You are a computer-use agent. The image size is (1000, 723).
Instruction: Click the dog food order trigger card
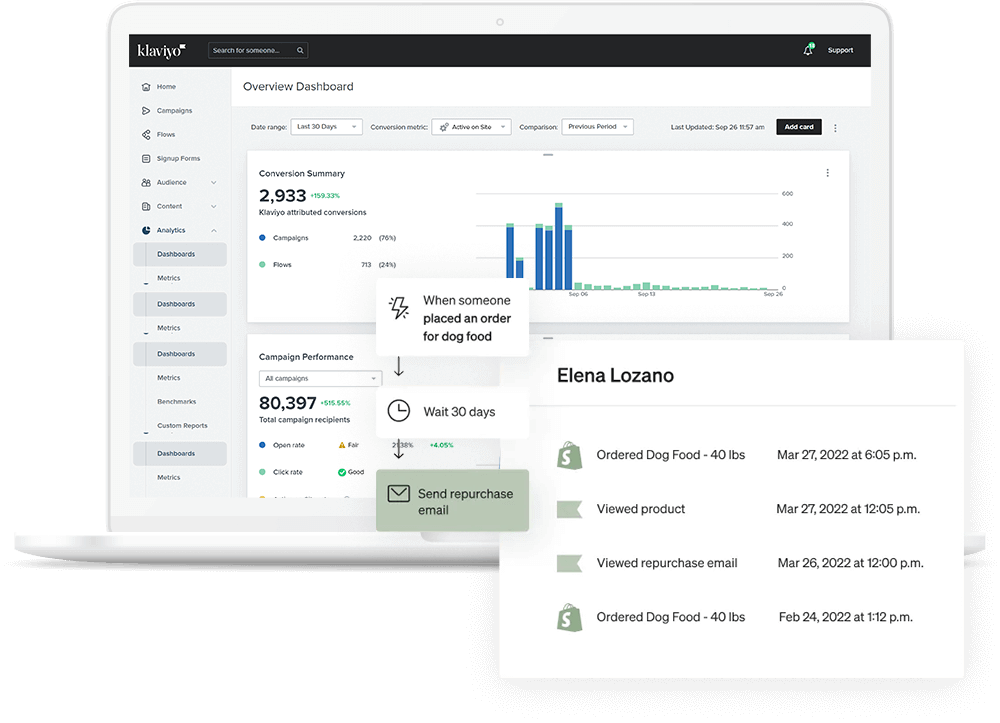452,318
